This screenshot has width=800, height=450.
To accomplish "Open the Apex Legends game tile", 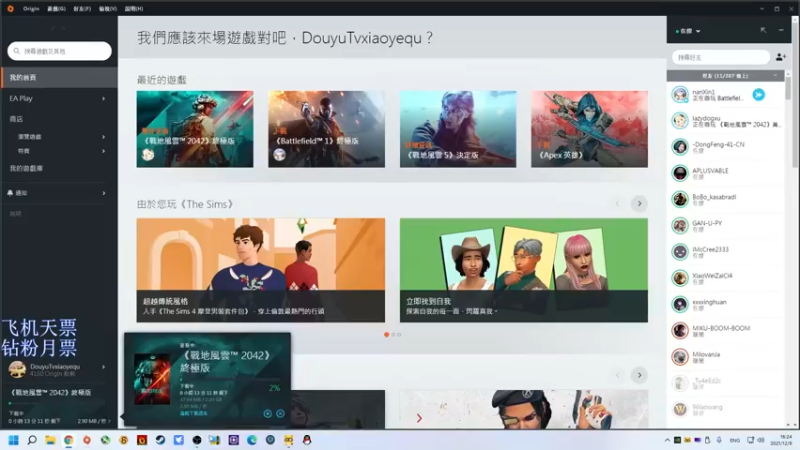I will point(589,129).
